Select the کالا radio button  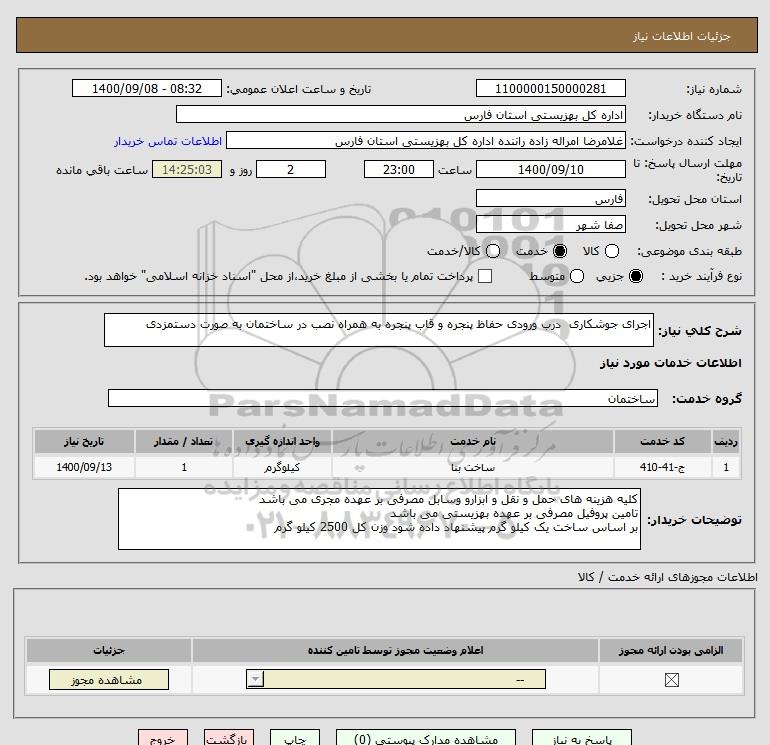coord(611,251)
